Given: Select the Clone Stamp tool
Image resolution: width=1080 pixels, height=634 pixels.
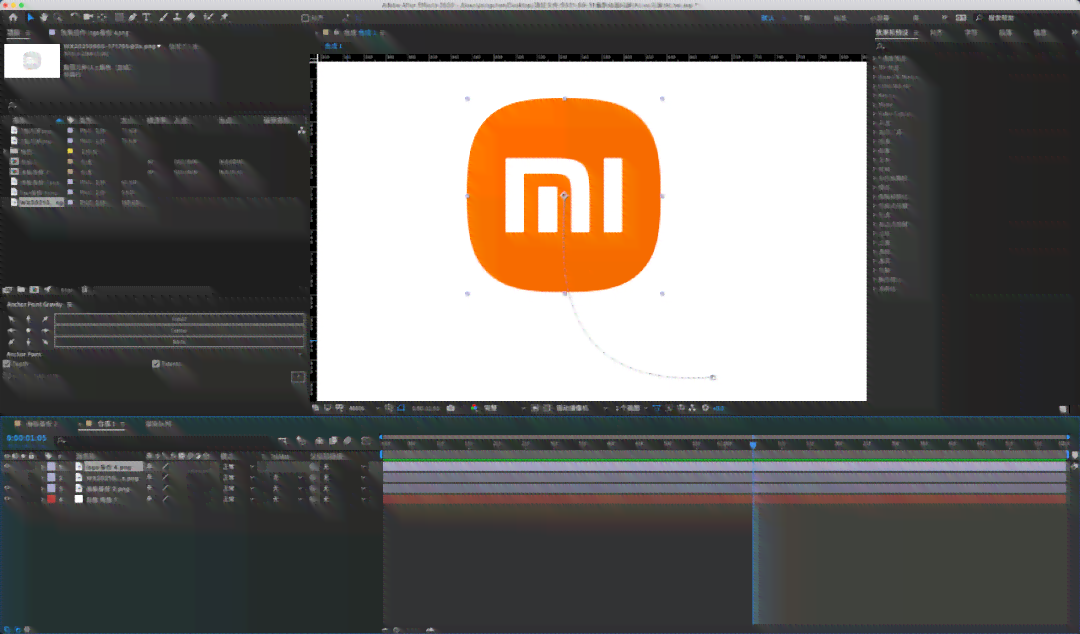Looking at the screenshot, I should [177, 17].
